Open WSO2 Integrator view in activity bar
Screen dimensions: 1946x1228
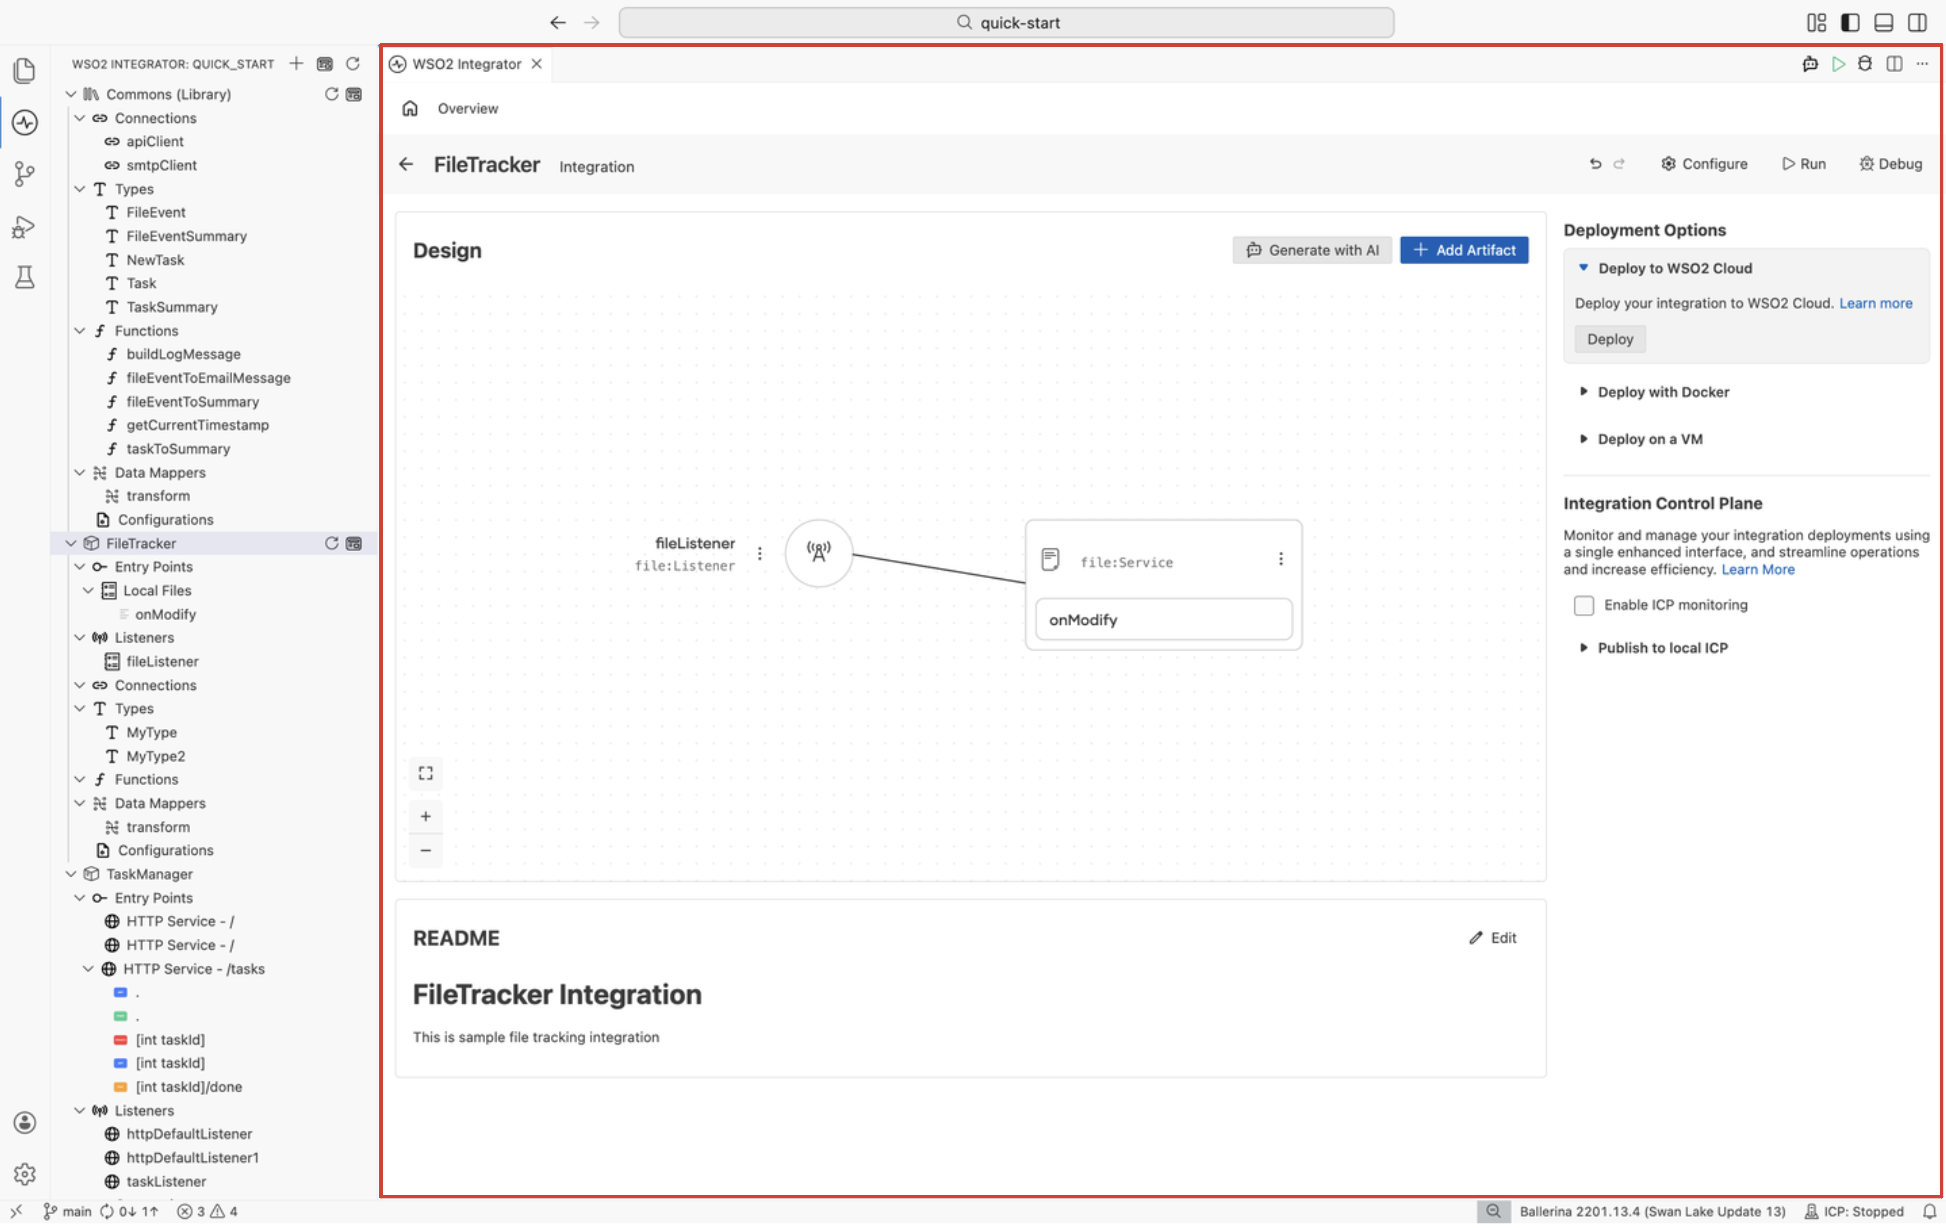25,122
